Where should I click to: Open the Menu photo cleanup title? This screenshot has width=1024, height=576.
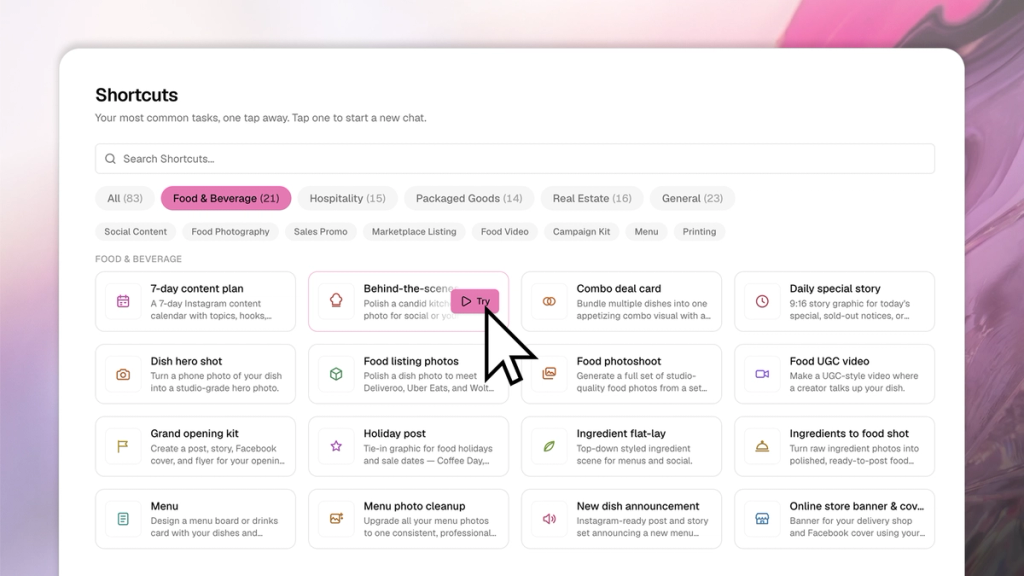(414, 506)
